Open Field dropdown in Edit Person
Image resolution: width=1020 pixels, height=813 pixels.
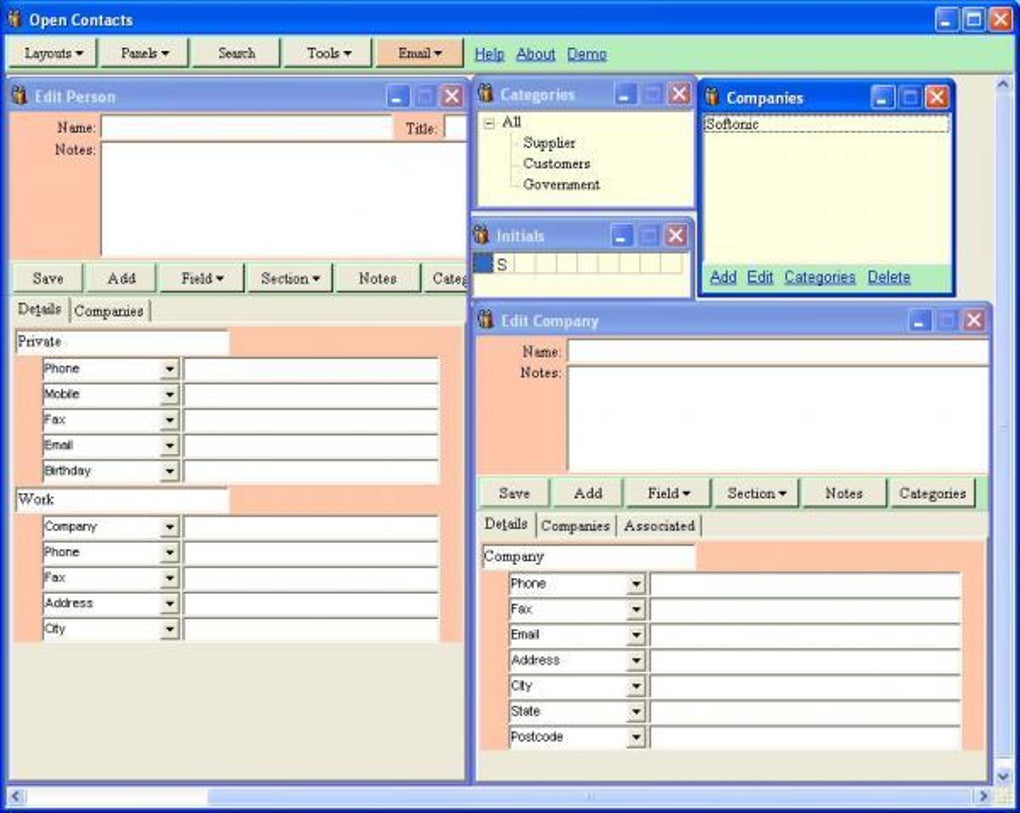coord(202,278)
